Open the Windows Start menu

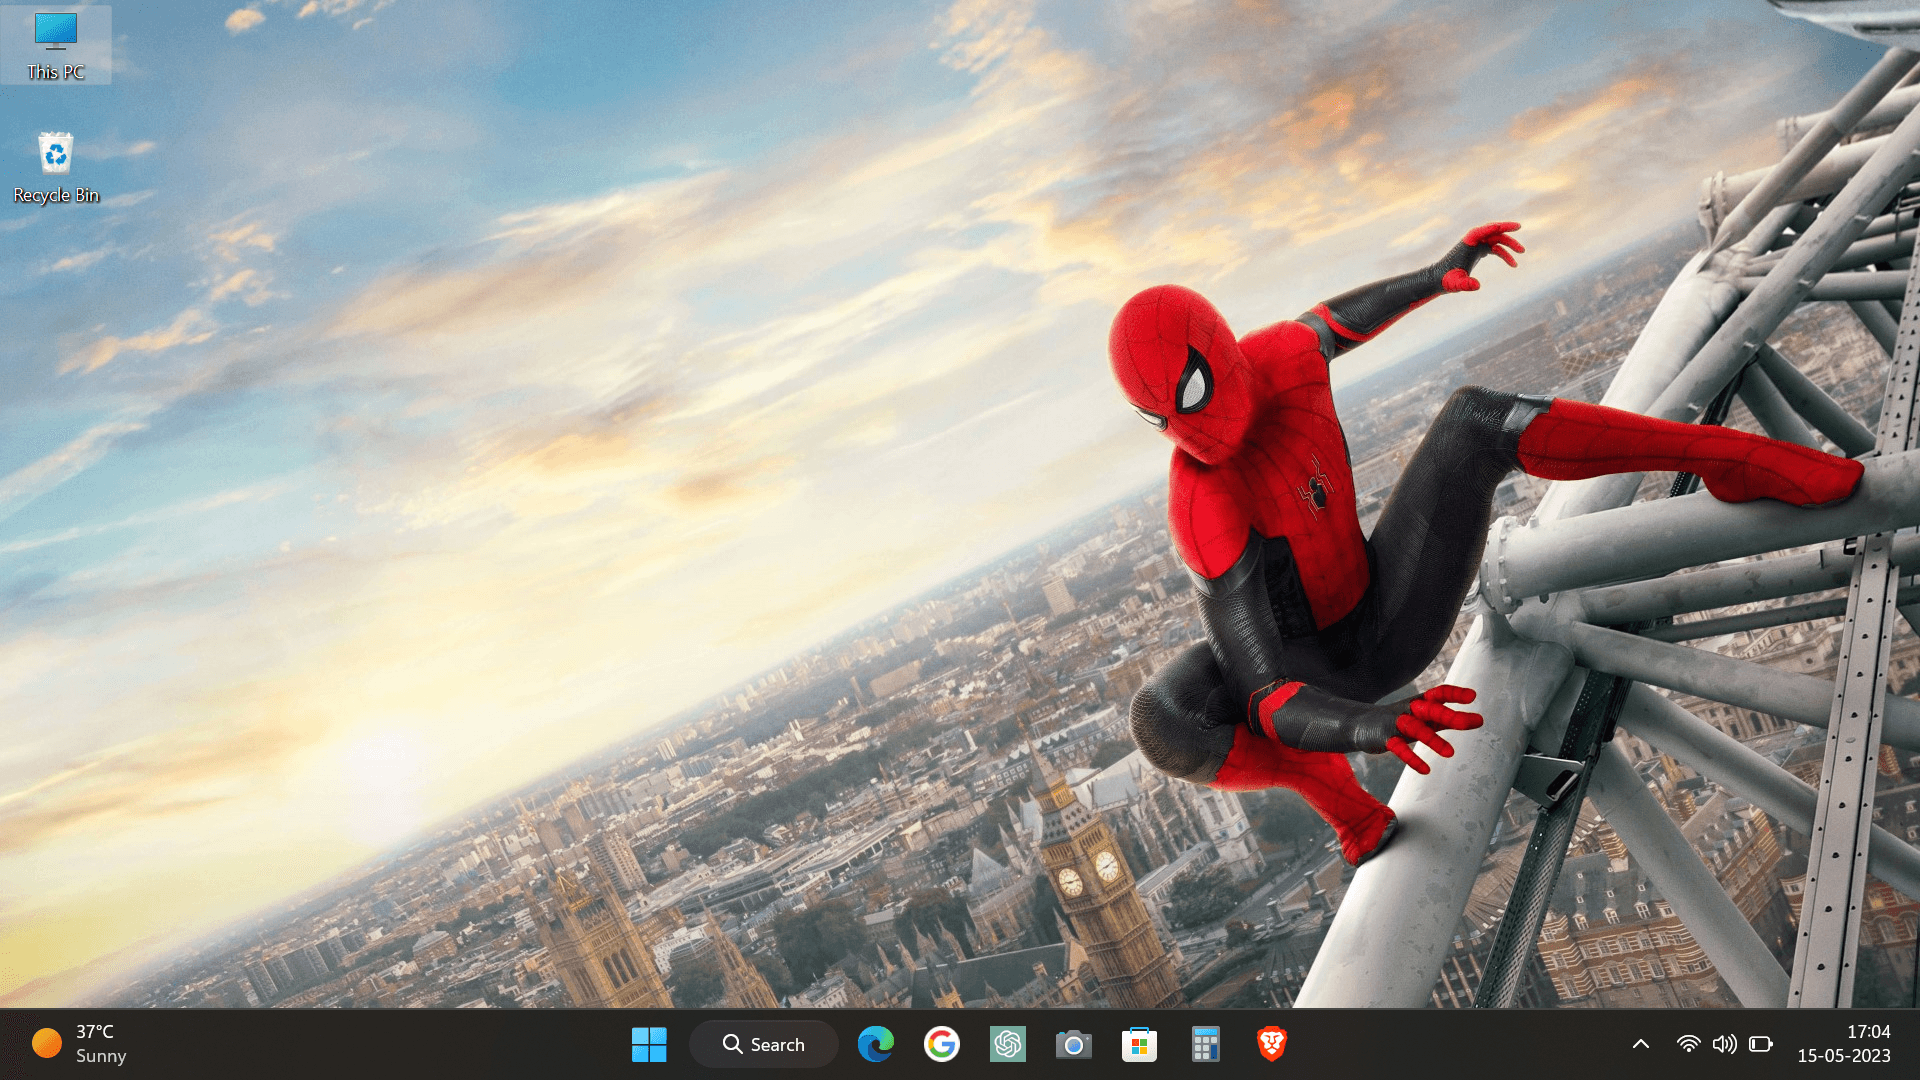(649, 1044)
